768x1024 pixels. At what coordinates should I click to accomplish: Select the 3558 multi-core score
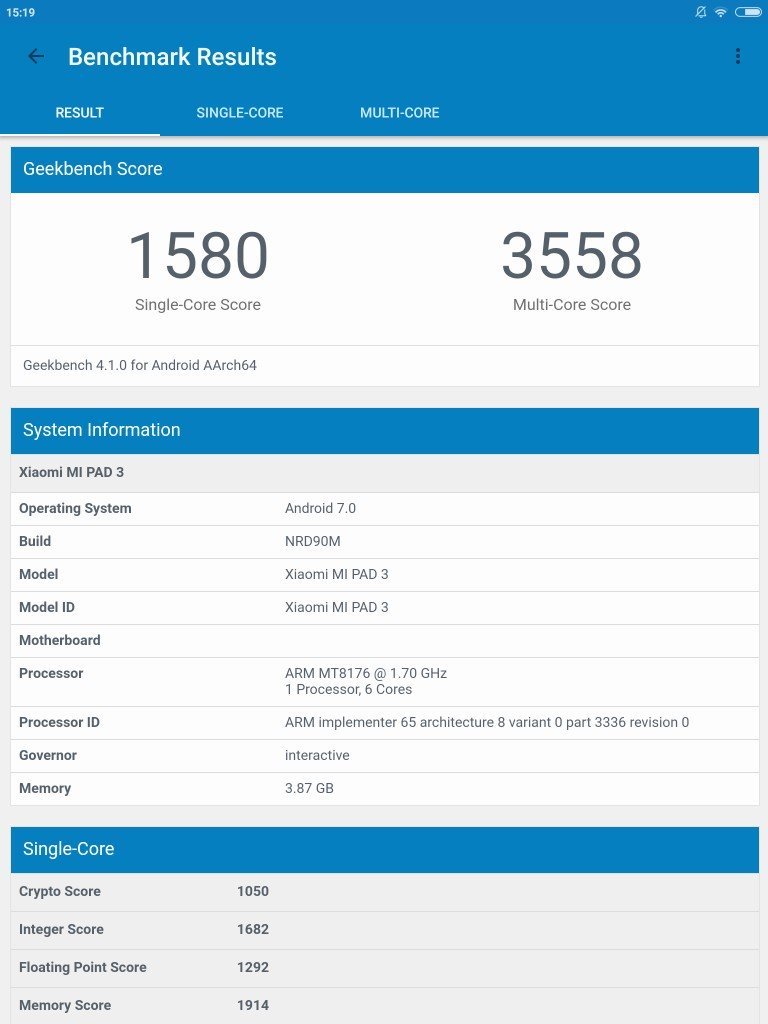coord(572,255)
